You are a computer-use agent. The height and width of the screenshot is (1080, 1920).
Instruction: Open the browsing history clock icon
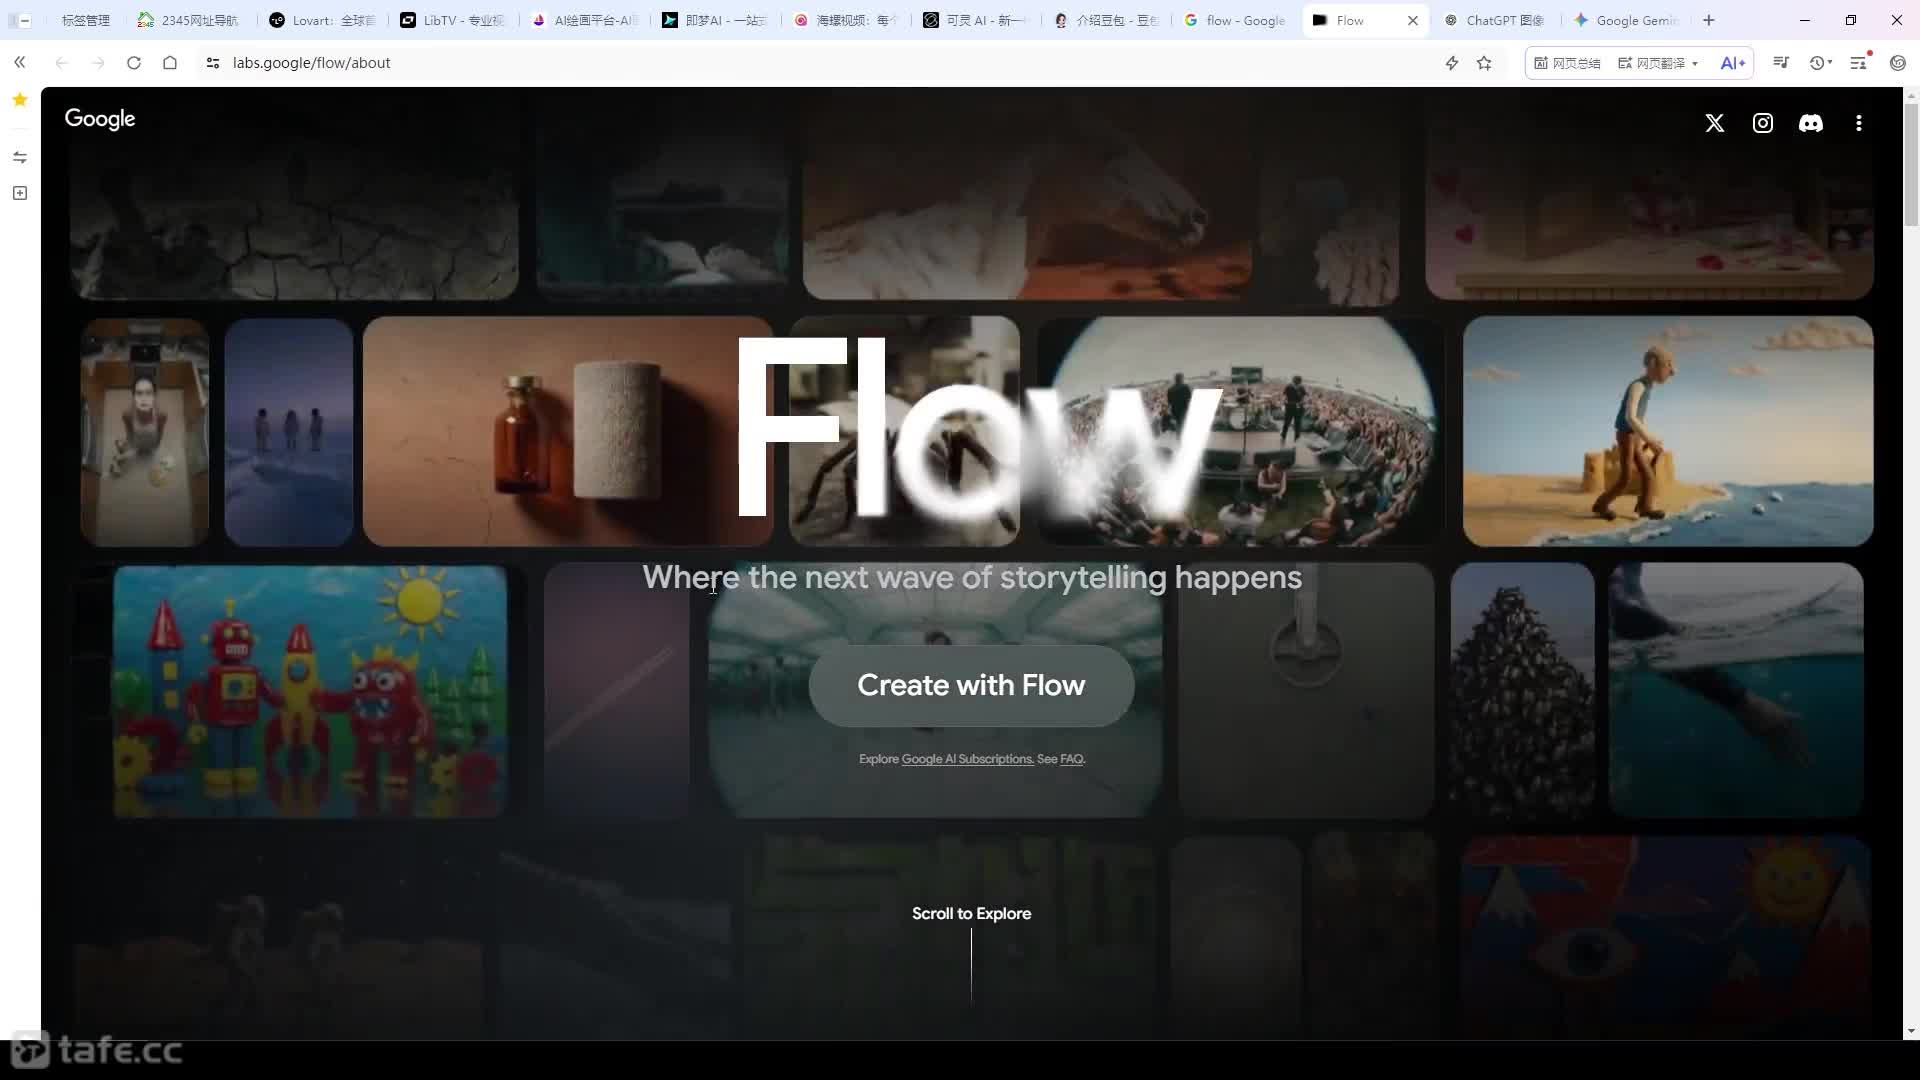click(1817, 63)
